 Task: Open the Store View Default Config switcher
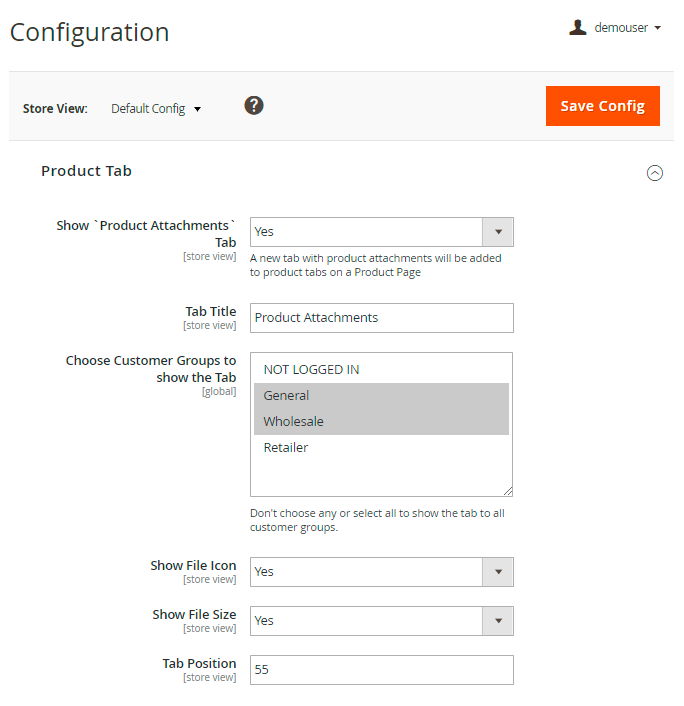[156, 109]
